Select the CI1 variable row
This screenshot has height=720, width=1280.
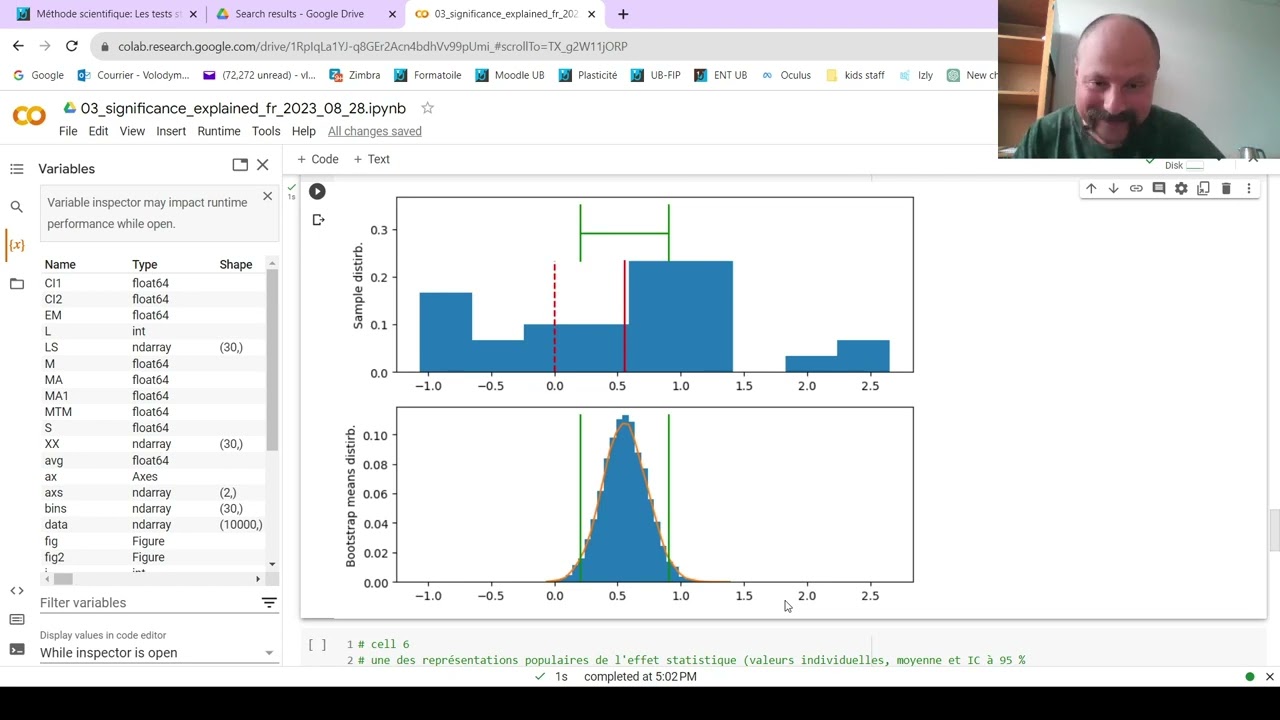click(x=153, y=283)
